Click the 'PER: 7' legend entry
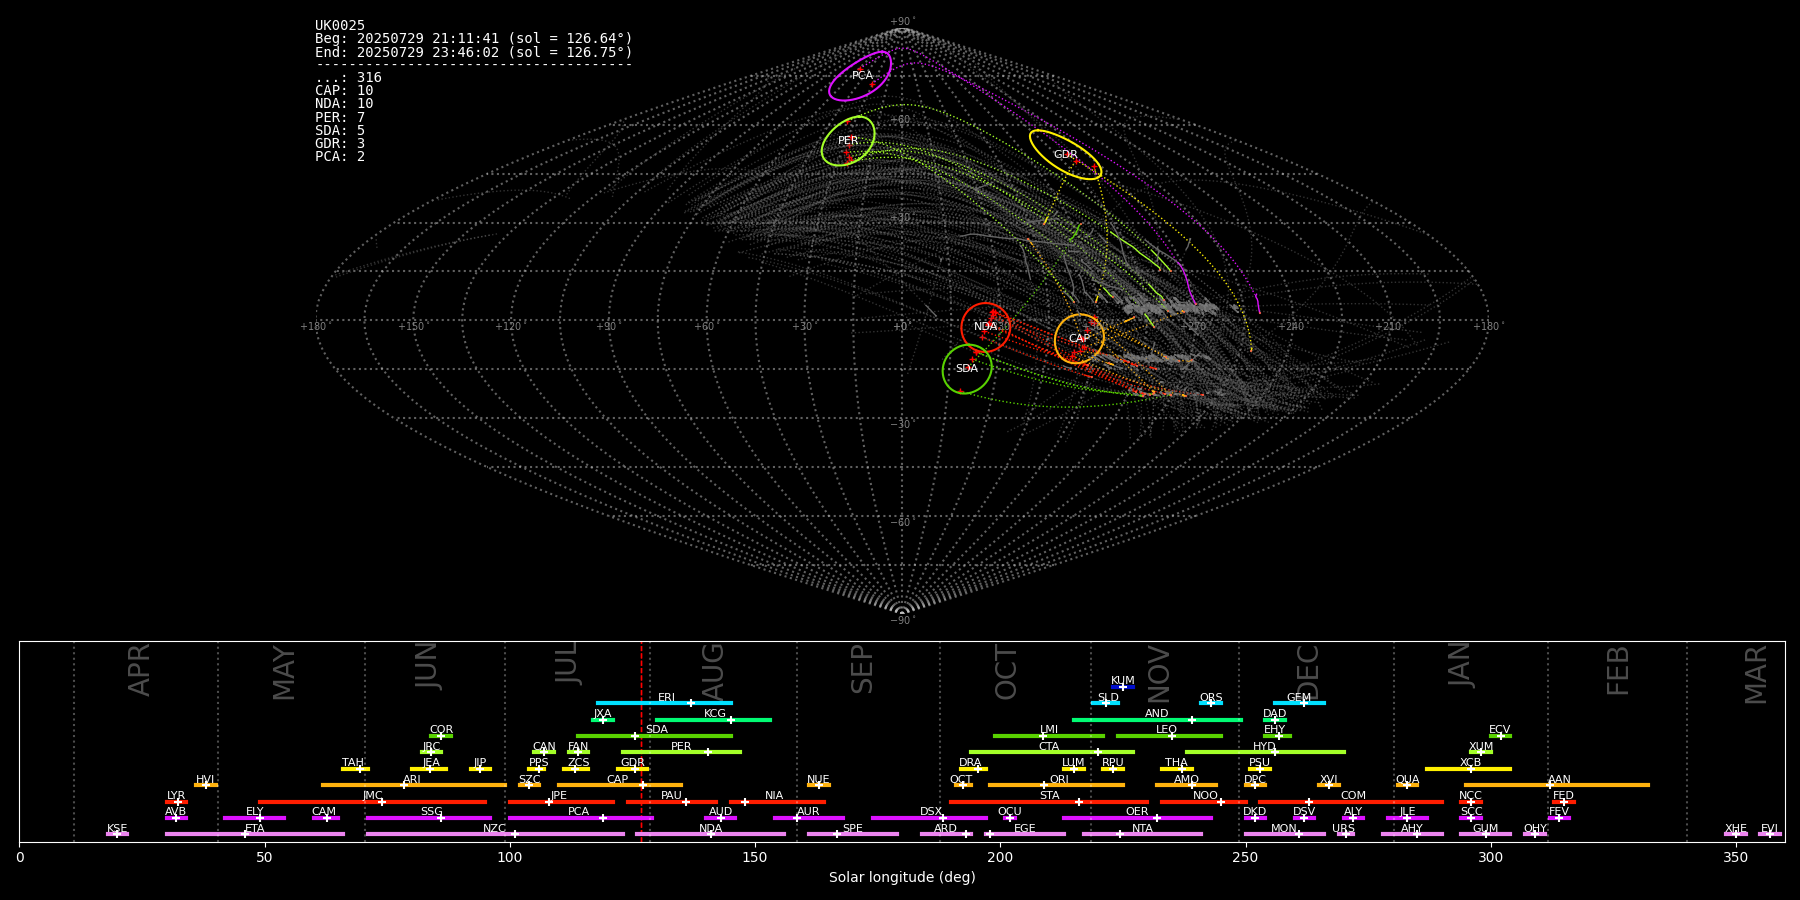This screenshot has height=900, width=1800. coord(340,118)
